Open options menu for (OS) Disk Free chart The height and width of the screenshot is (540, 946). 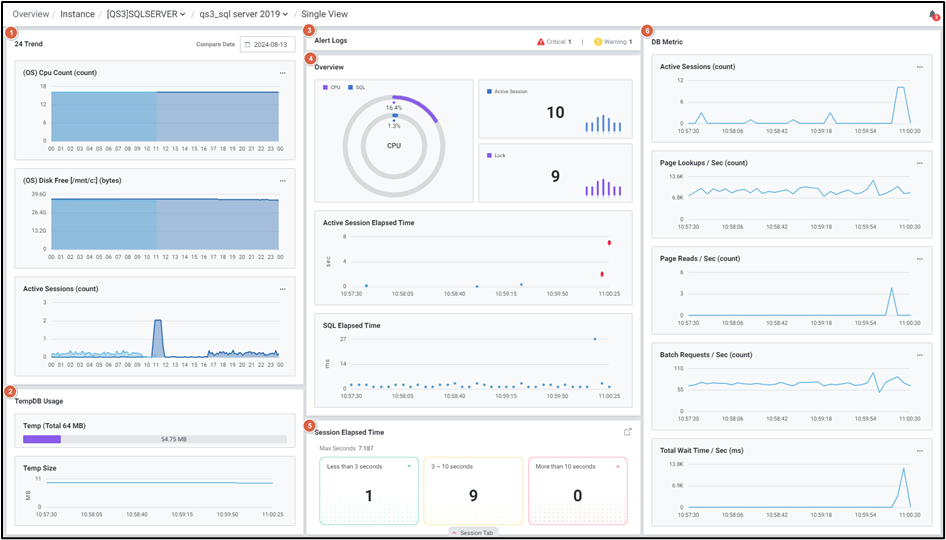coord(283,181)
